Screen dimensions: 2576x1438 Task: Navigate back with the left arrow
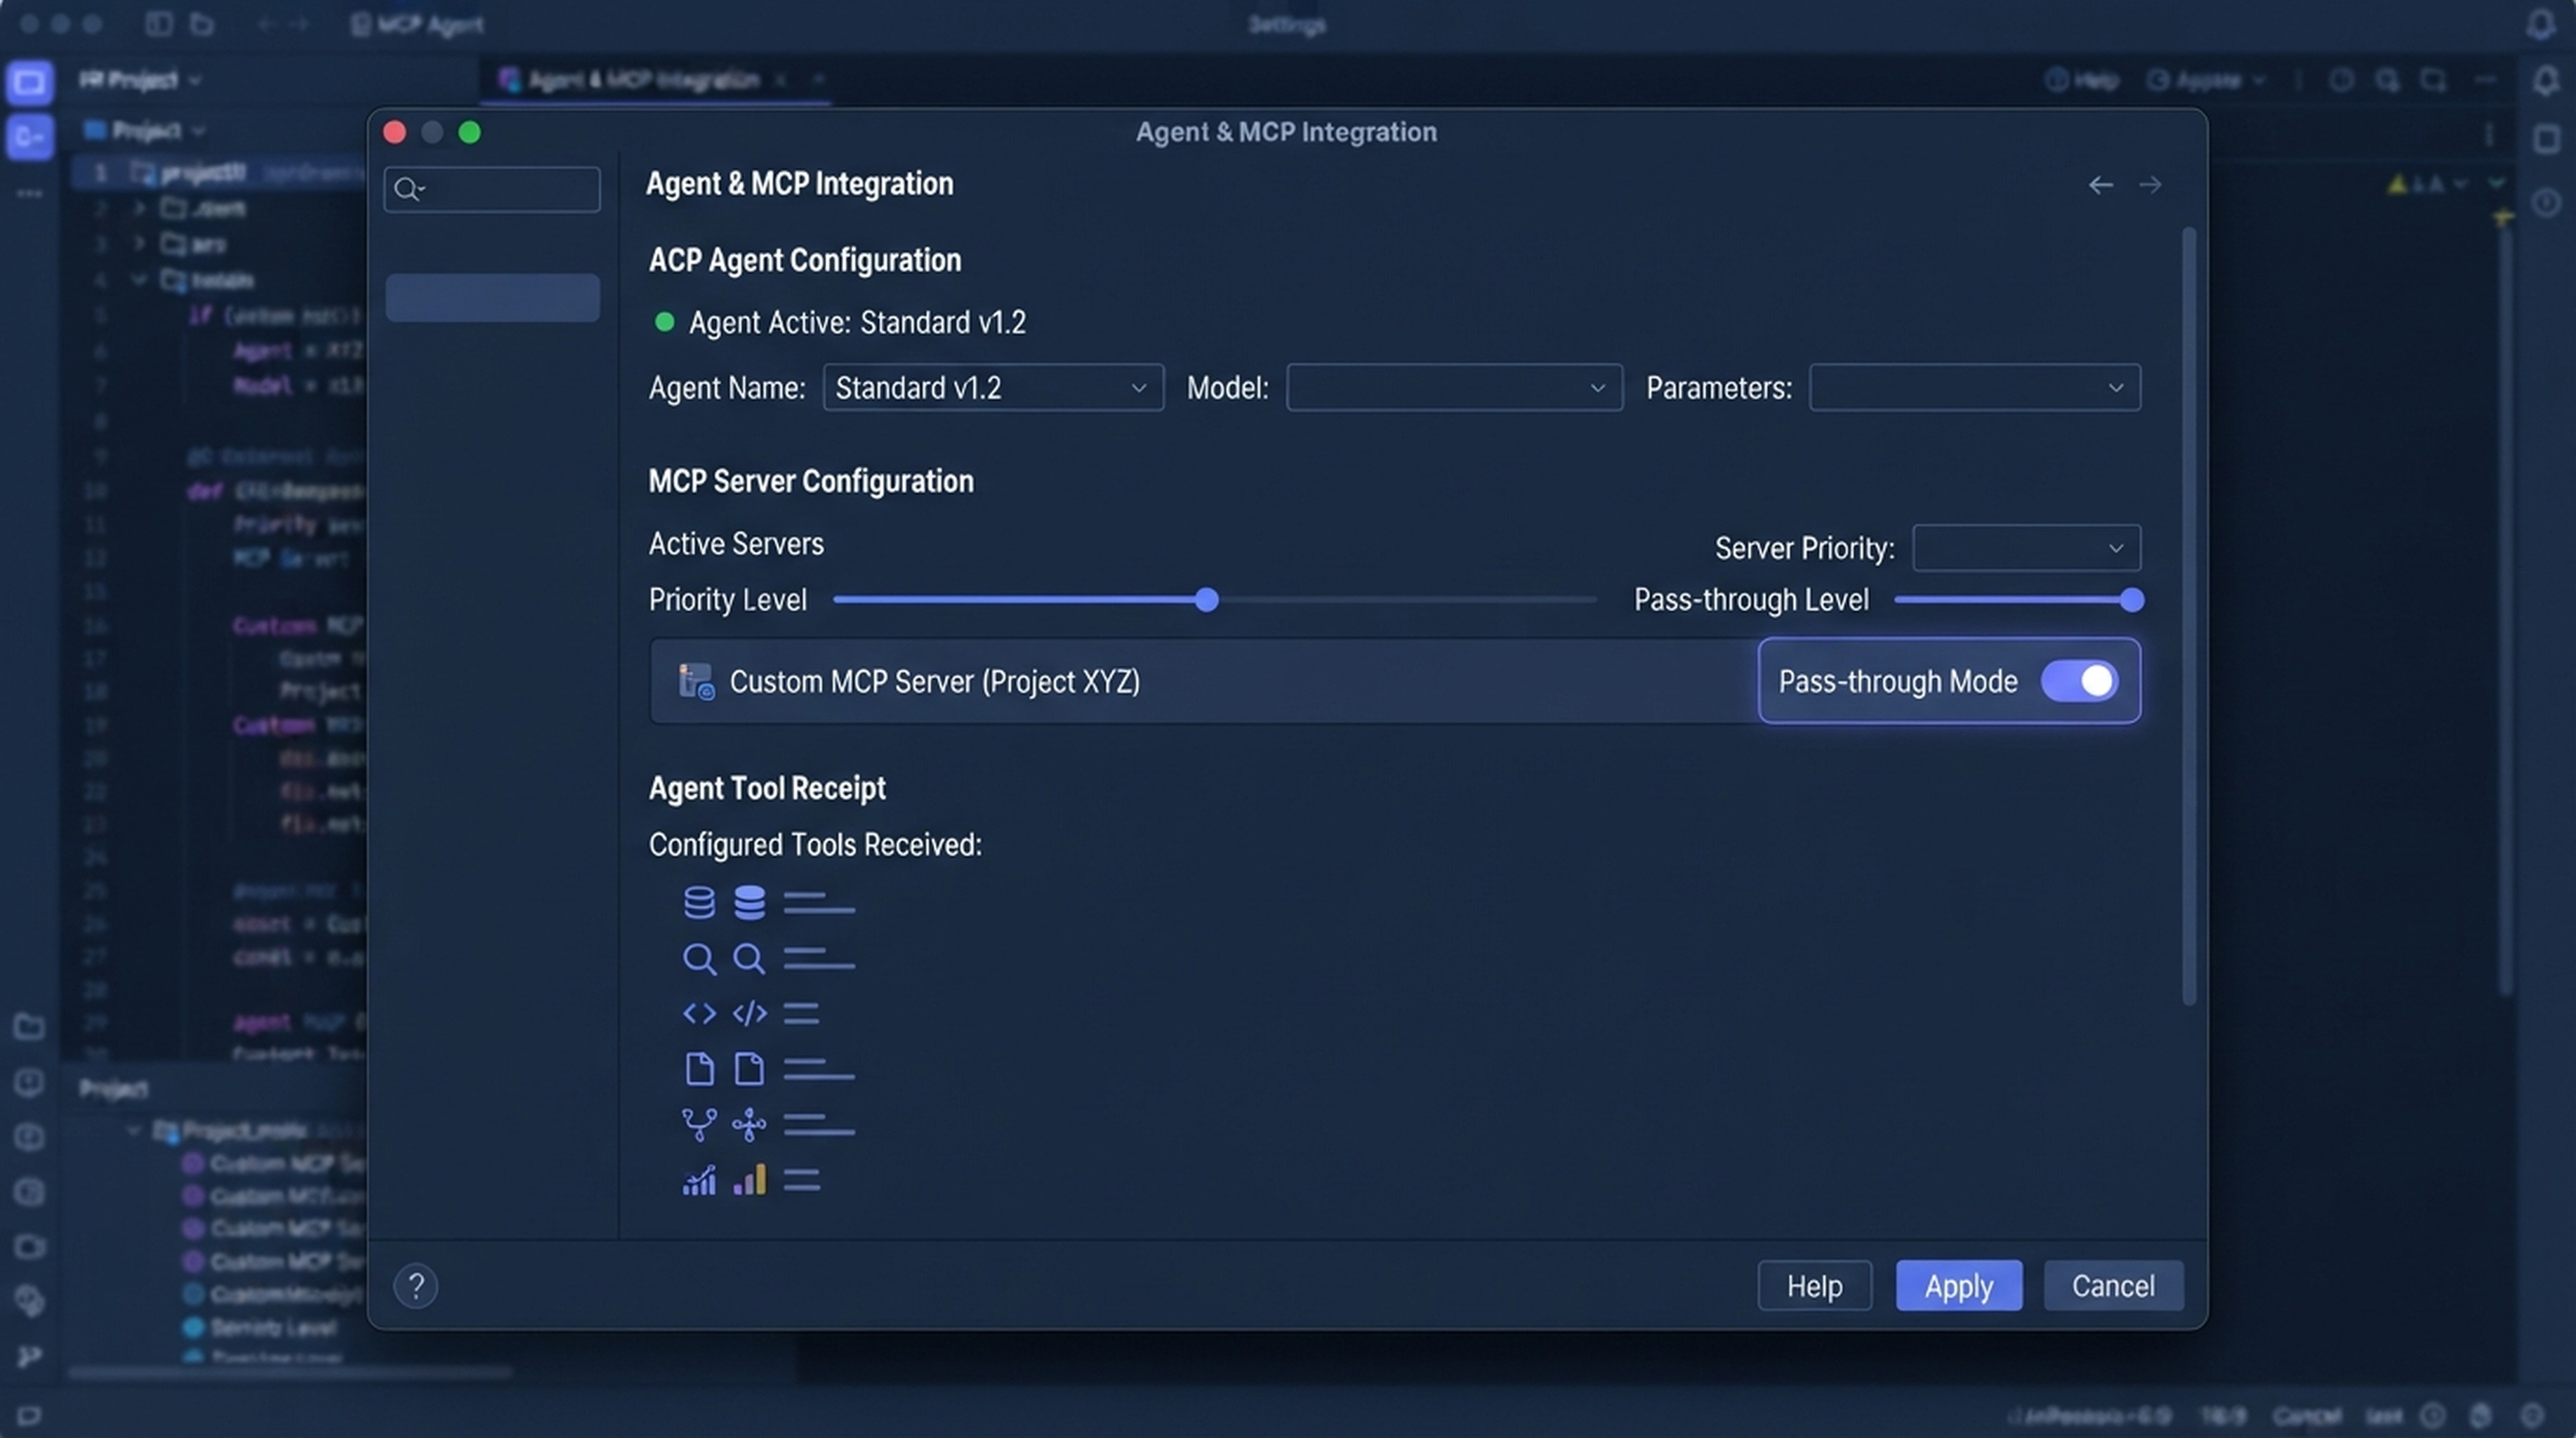[x=2101, y=185]
